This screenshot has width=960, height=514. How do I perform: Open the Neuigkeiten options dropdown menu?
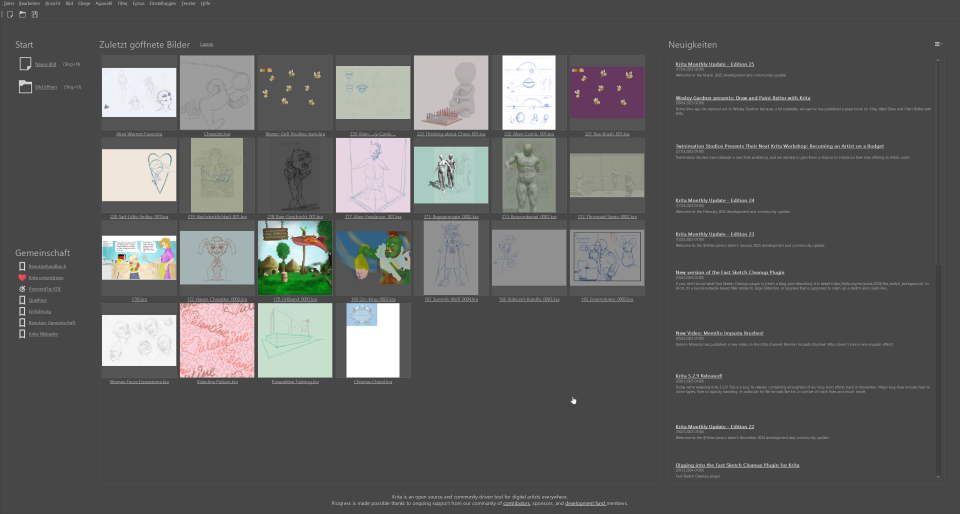(x=937, y=44)
